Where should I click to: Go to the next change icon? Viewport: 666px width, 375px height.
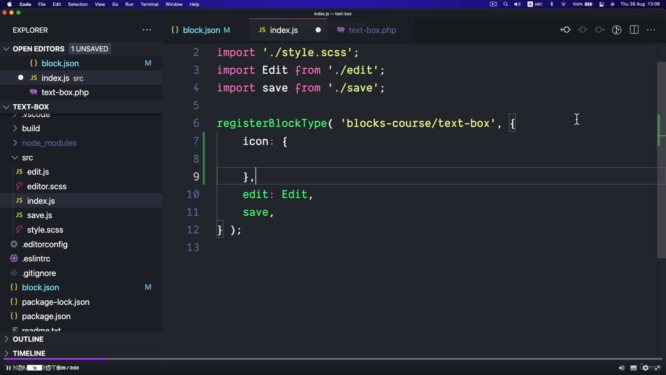599,30
